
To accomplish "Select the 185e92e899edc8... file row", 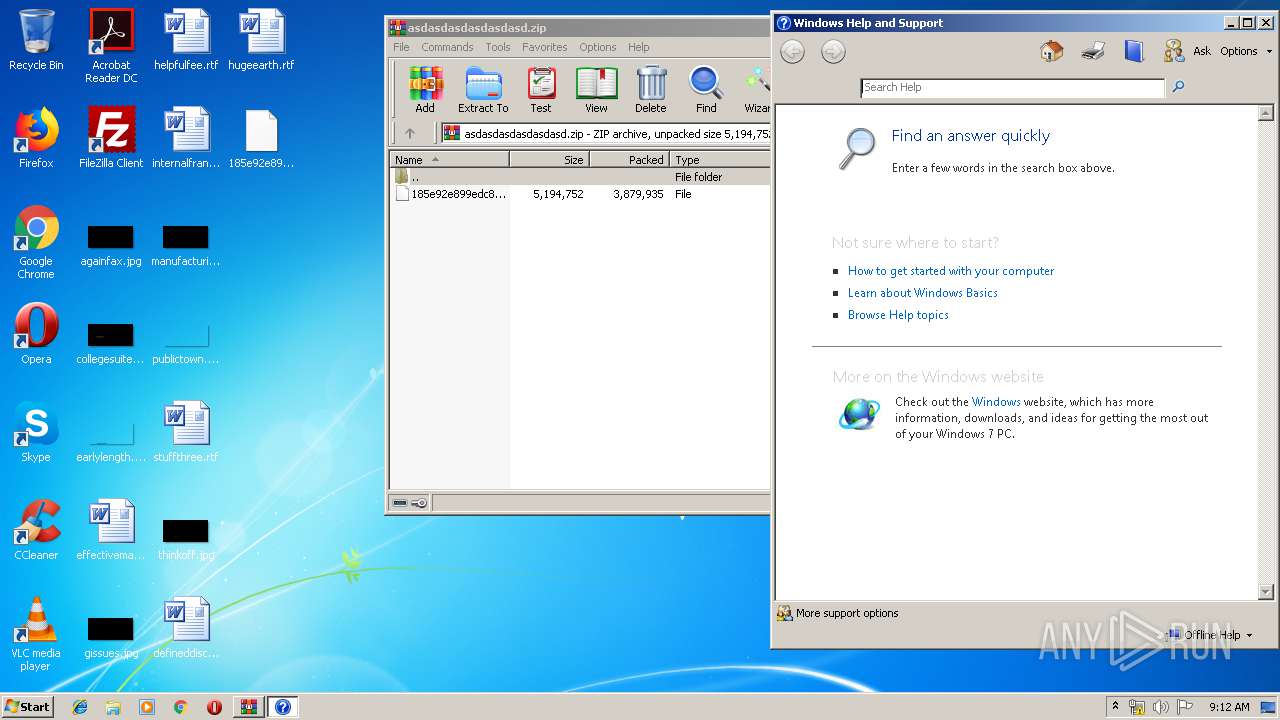I will point(579,194).
